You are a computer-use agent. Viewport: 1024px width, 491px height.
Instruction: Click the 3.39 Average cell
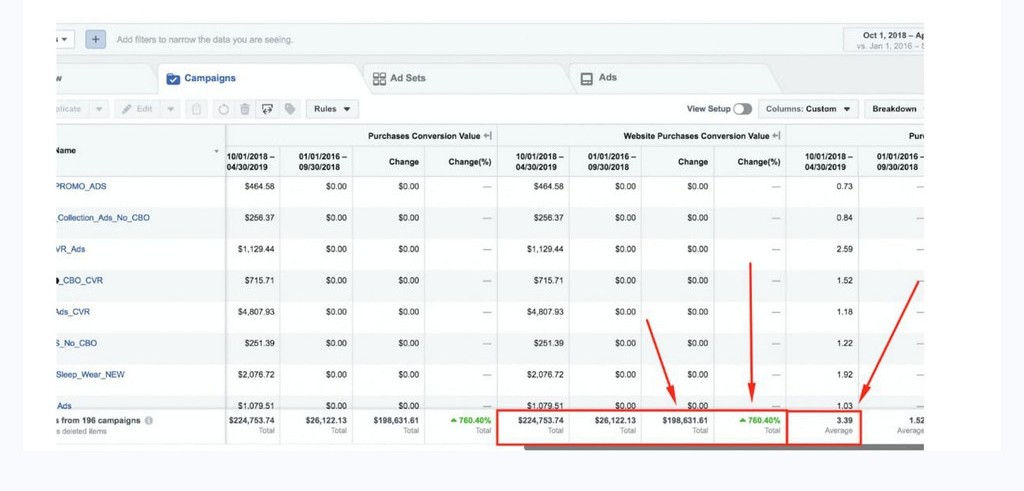pyautogui.click(x=824, y=426)
